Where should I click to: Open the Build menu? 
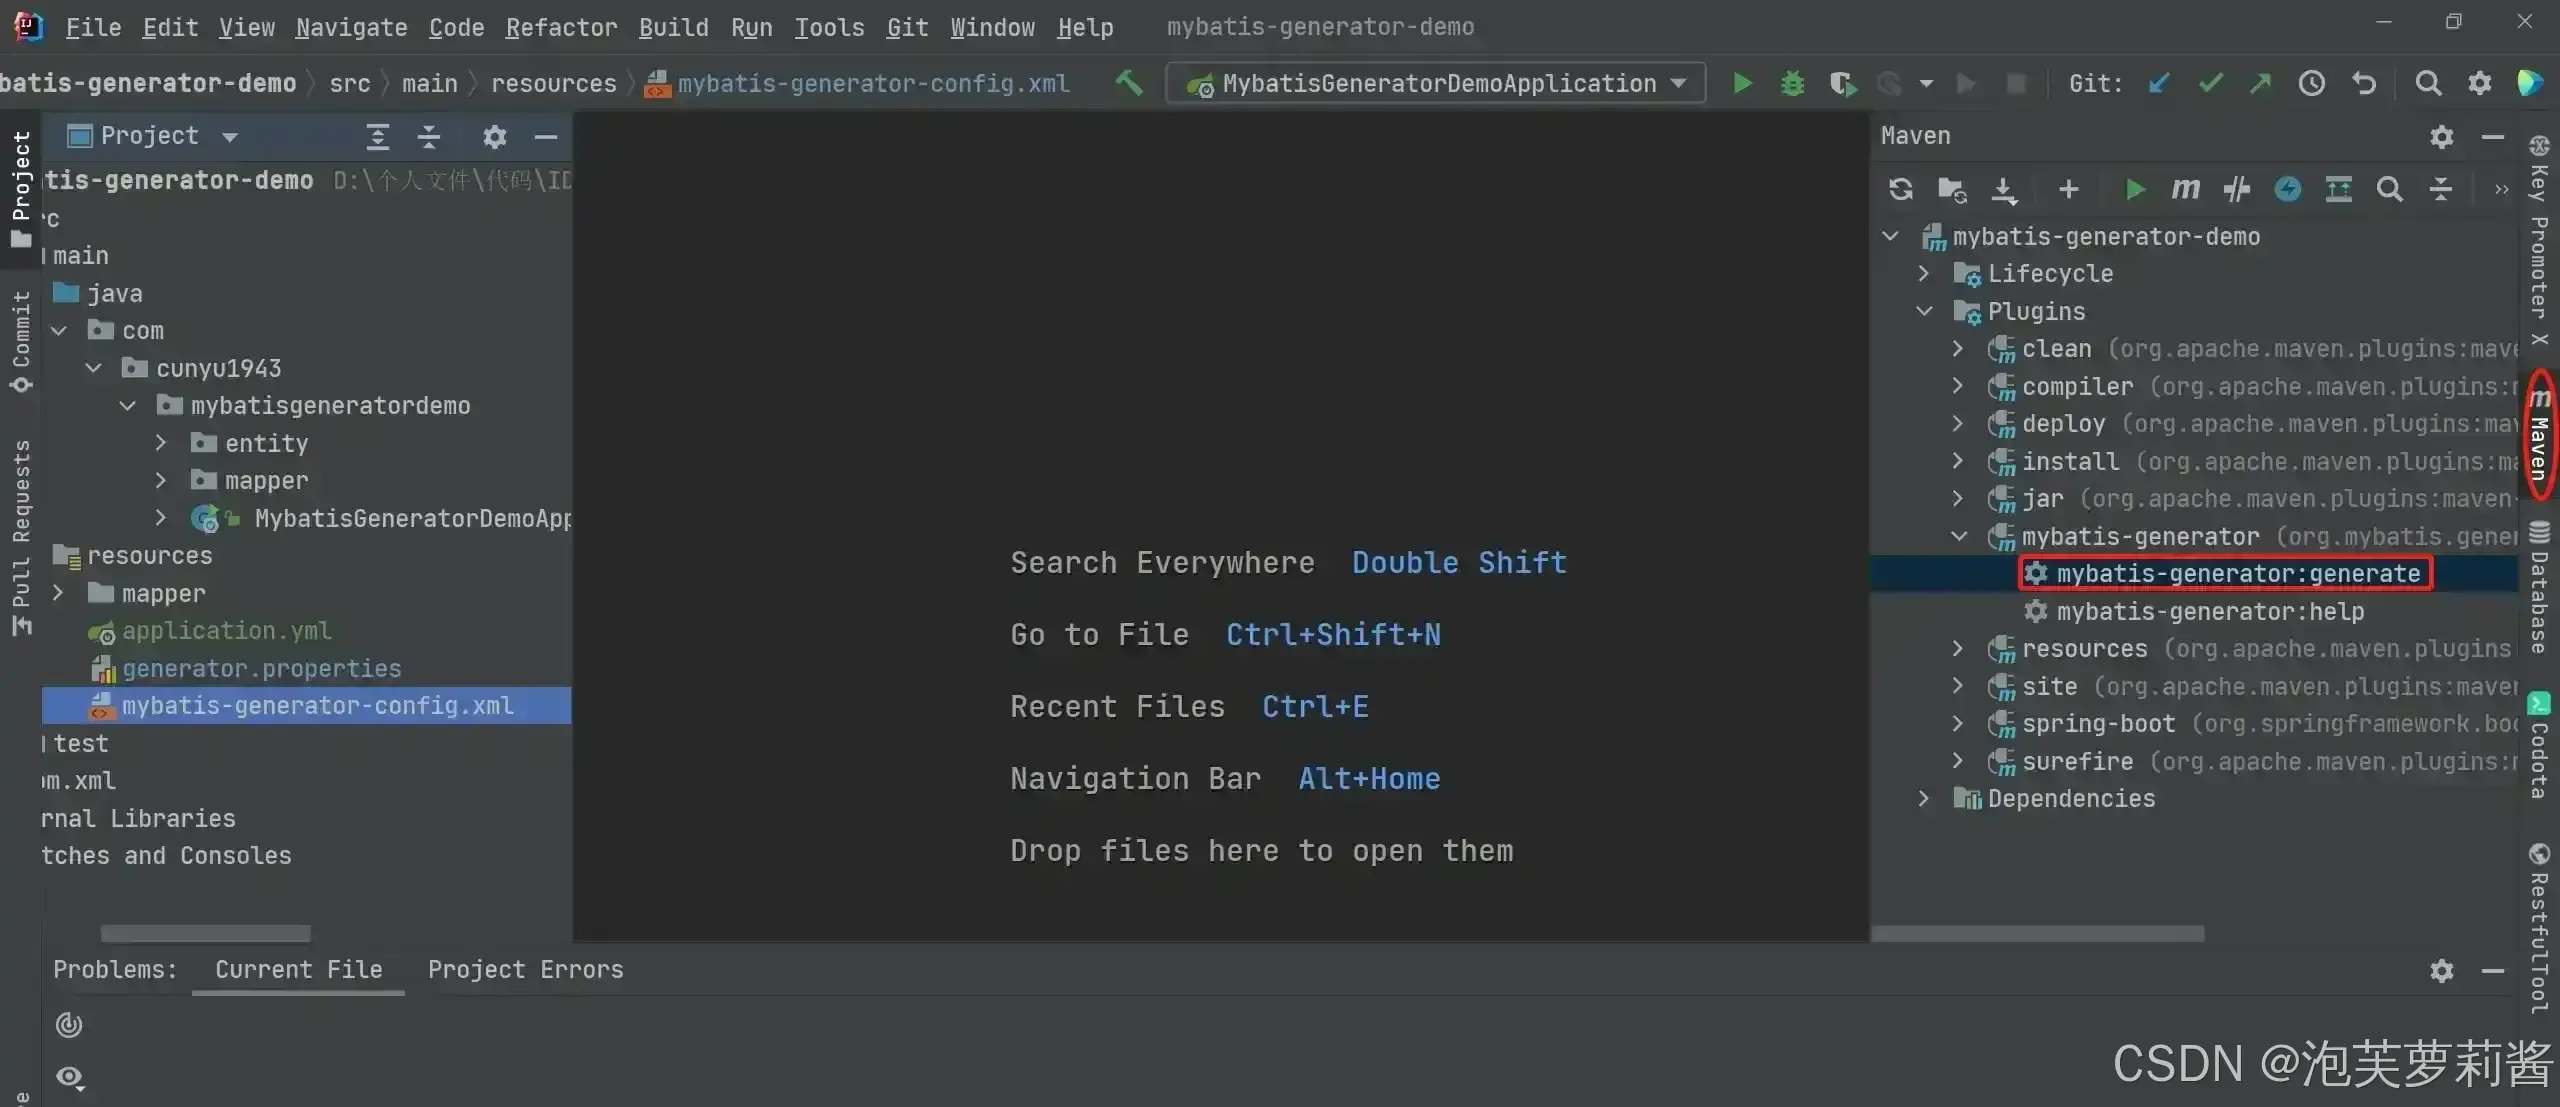click(x=673, y=27)
